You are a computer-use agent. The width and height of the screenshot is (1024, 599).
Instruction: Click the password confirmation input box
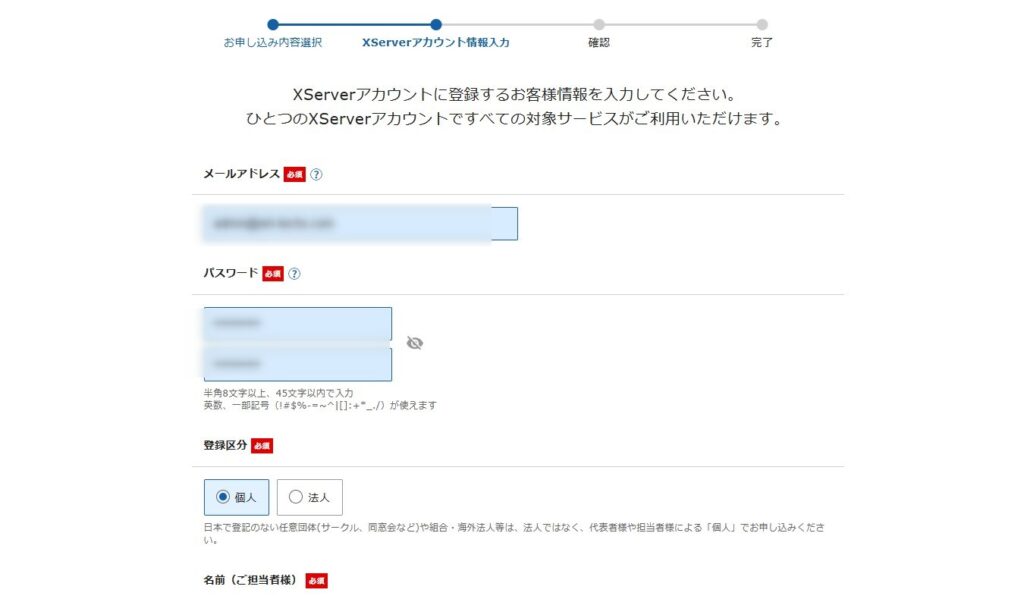[297, 364]
